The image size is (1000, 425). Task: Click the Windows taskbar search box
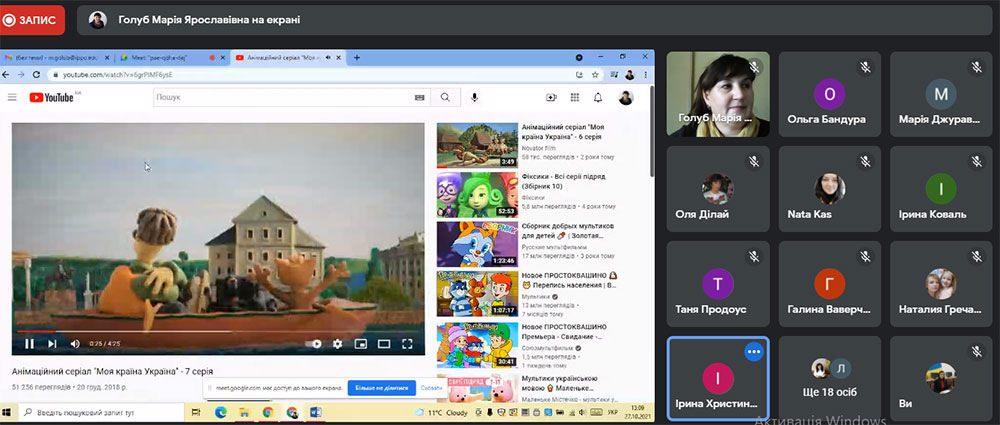tap(102, 413)
